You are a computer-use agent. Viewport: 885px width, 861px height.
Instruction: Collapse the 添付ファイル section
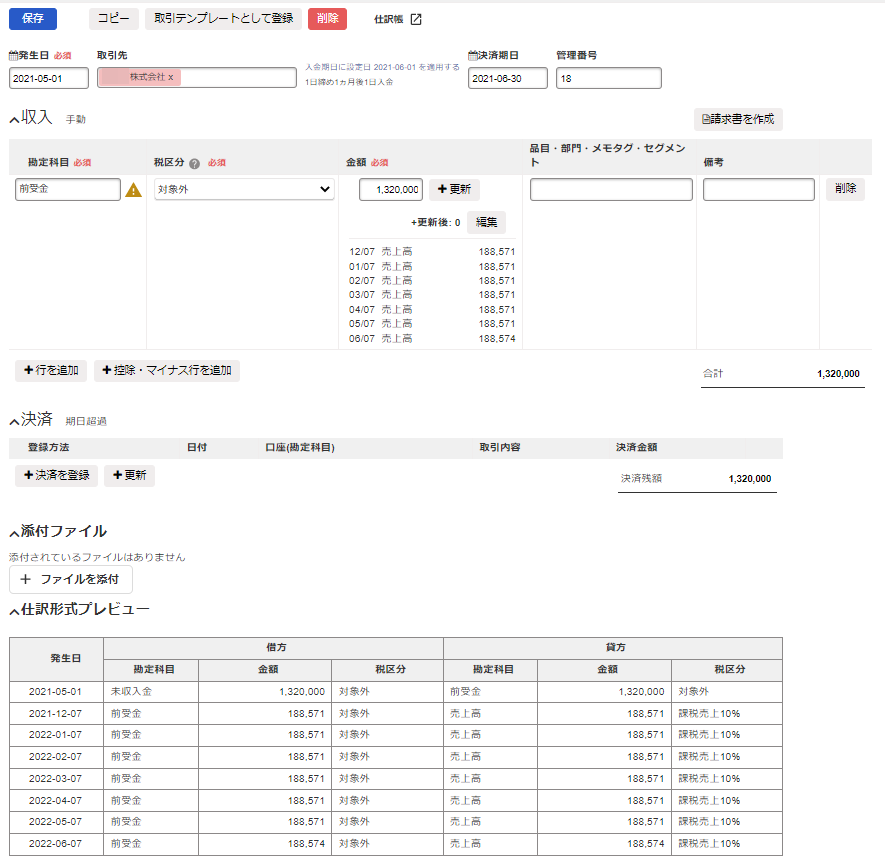click(x=14, y=533)
